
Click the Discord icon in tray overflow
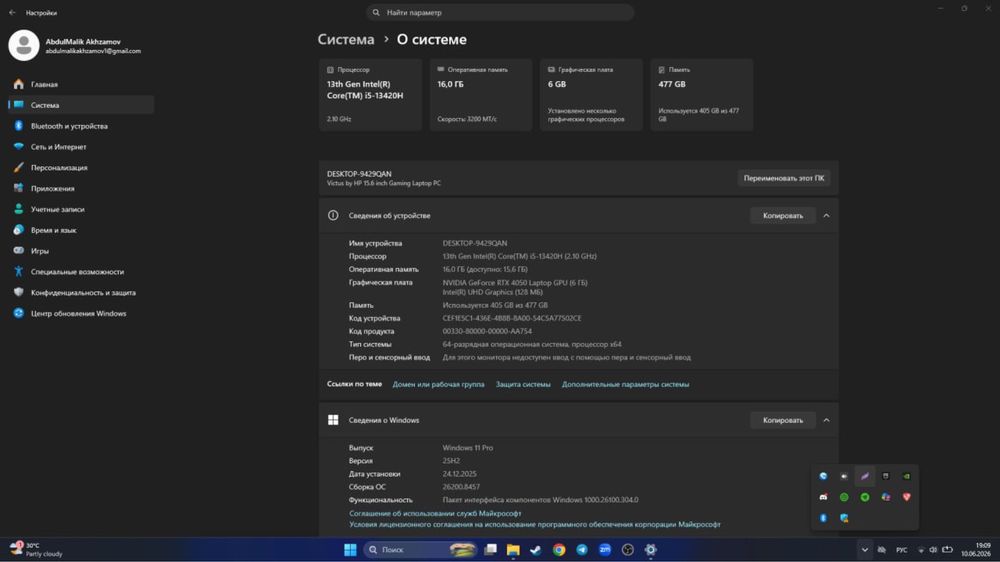pos(823,497)
